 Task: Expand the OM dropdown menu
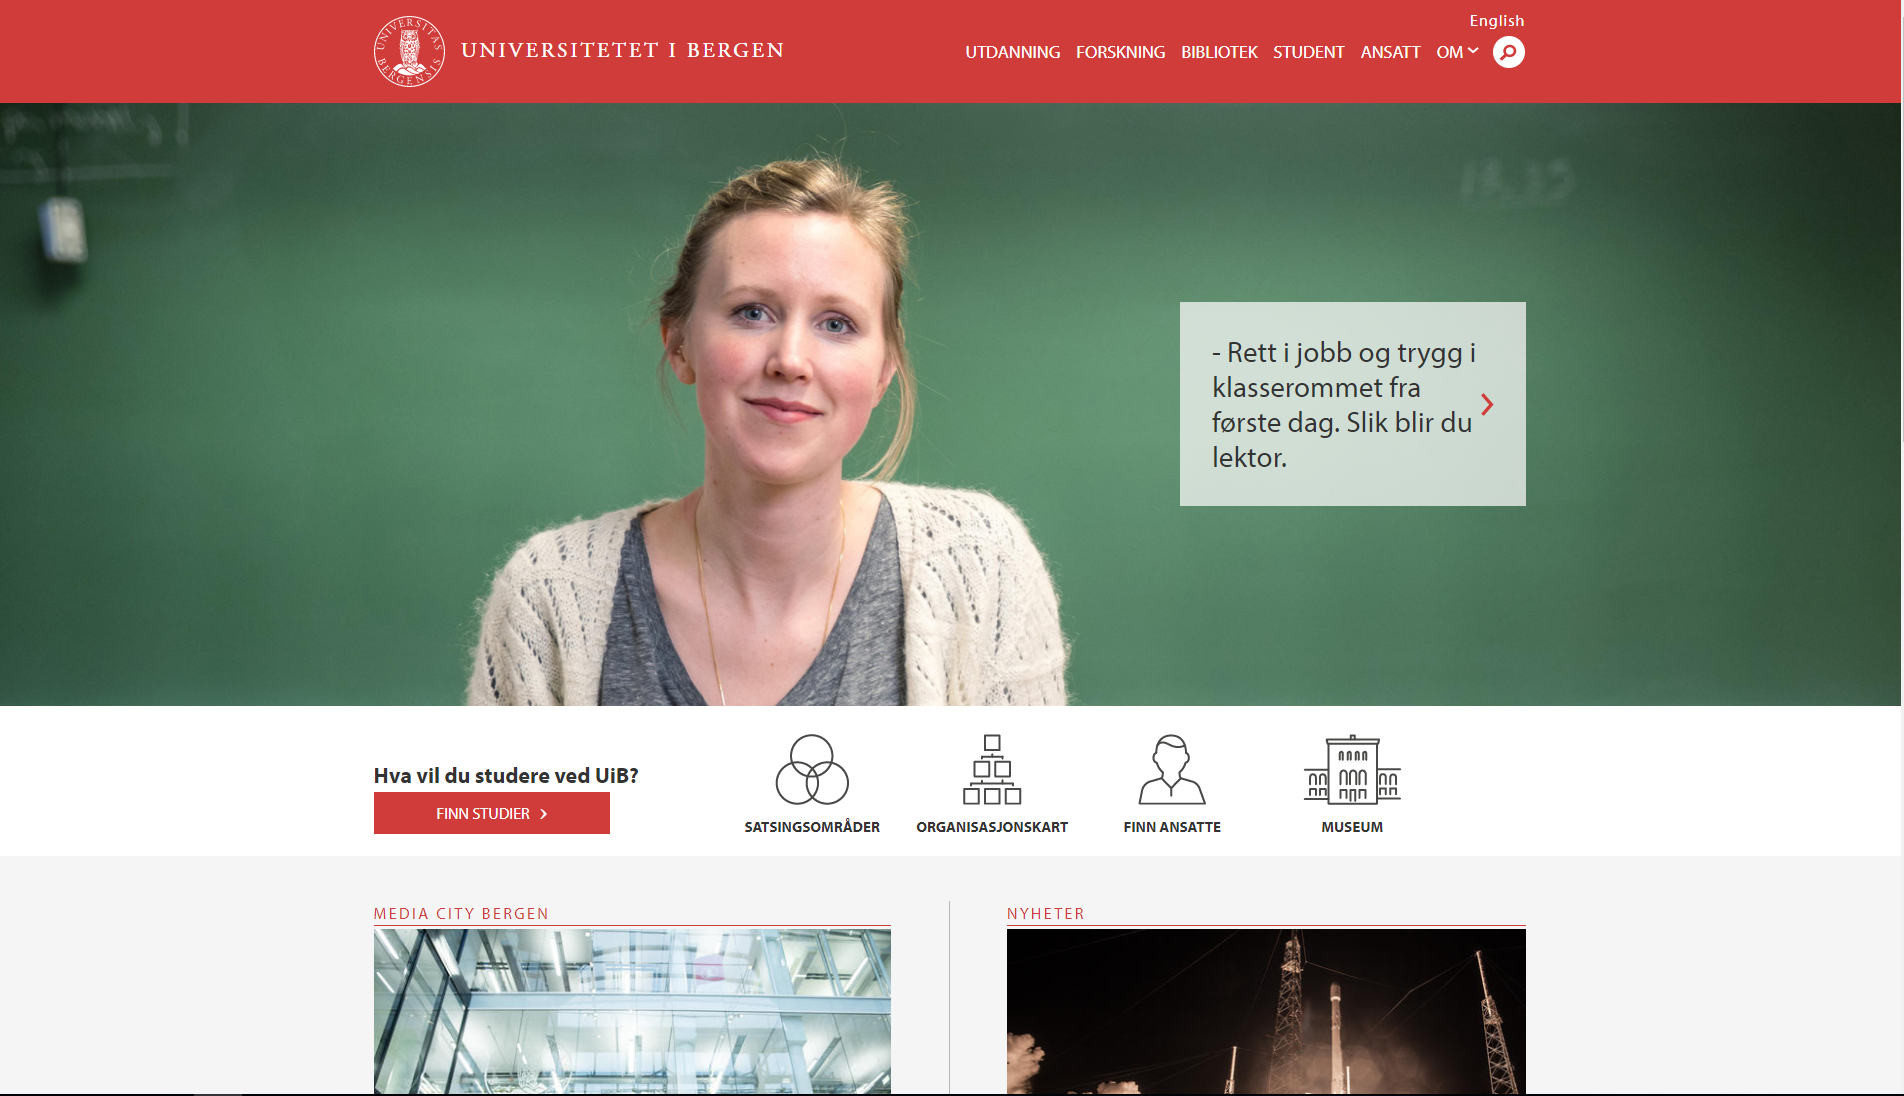1457,52
